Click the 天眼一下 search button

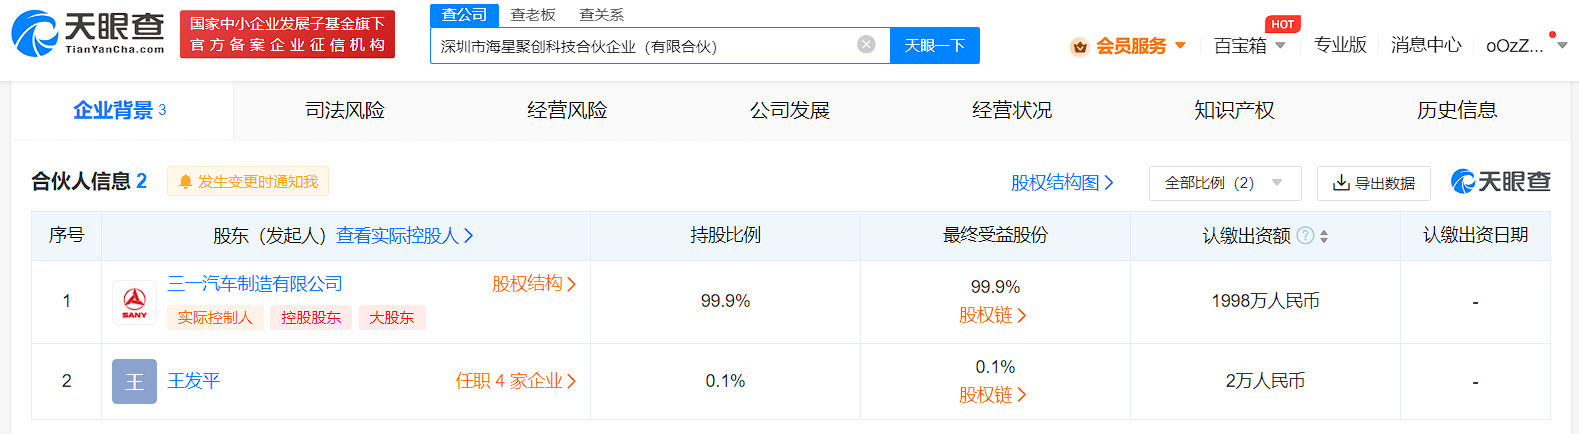tap(934, 45)
